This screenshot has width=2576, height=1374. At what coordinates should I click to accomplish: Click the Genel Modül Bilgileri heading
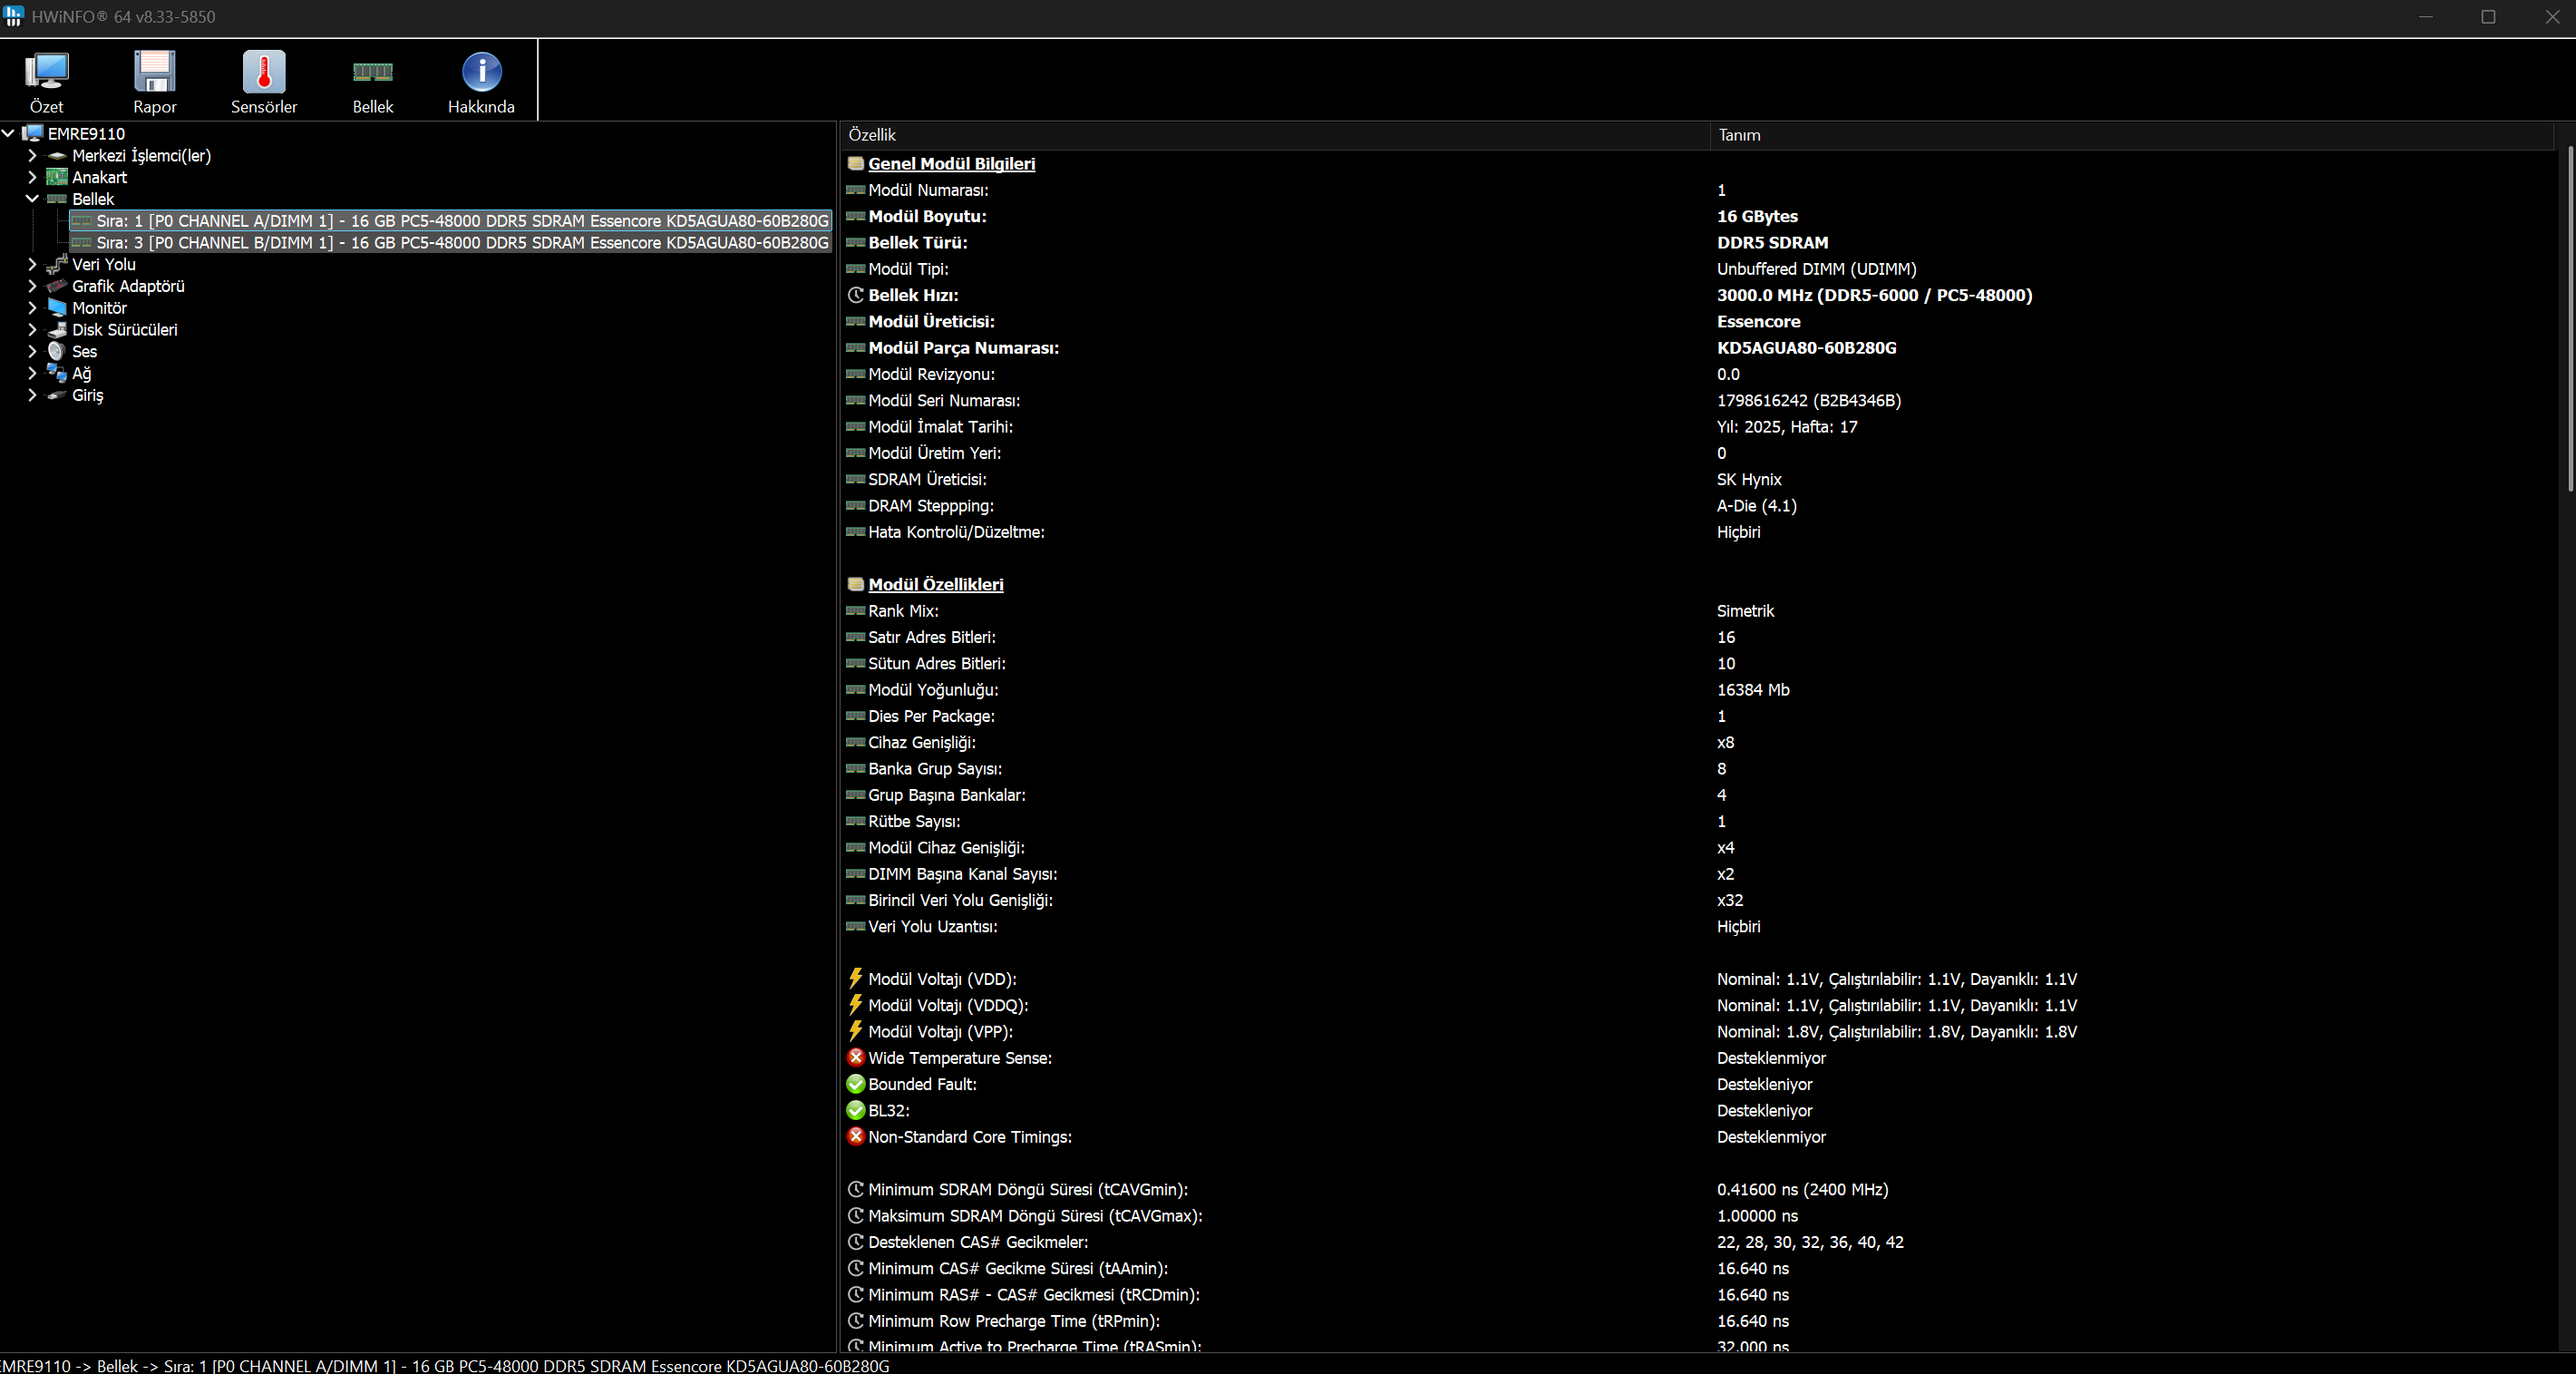pos(951,164)
